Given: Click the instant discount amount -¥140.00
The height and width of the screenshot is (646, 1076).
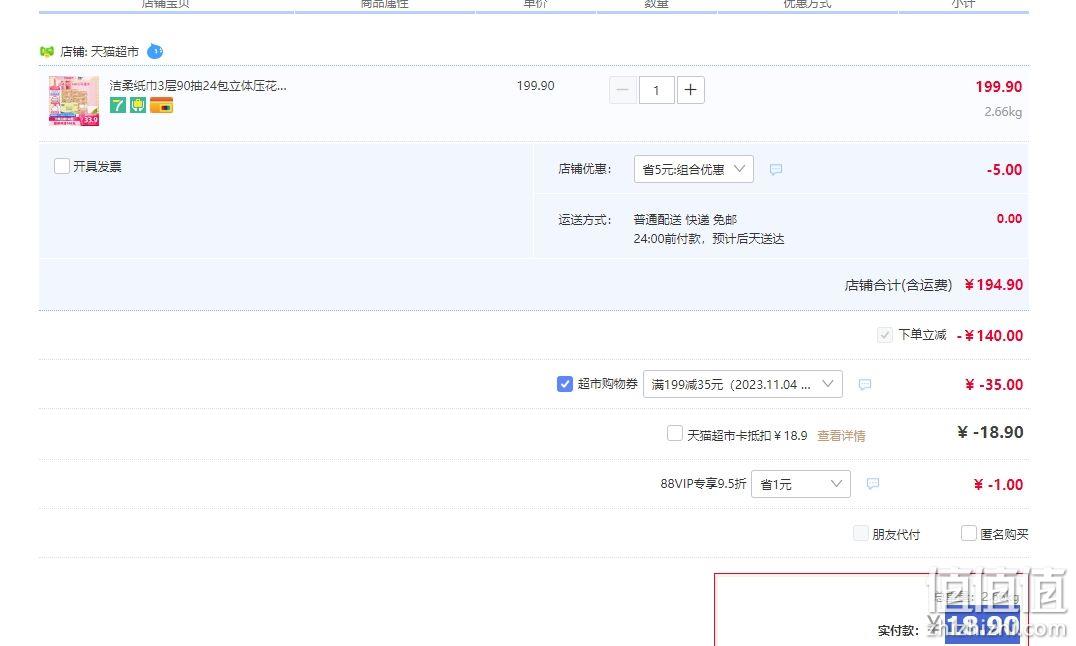Looking at the screenshot, I should click(990, 336).
